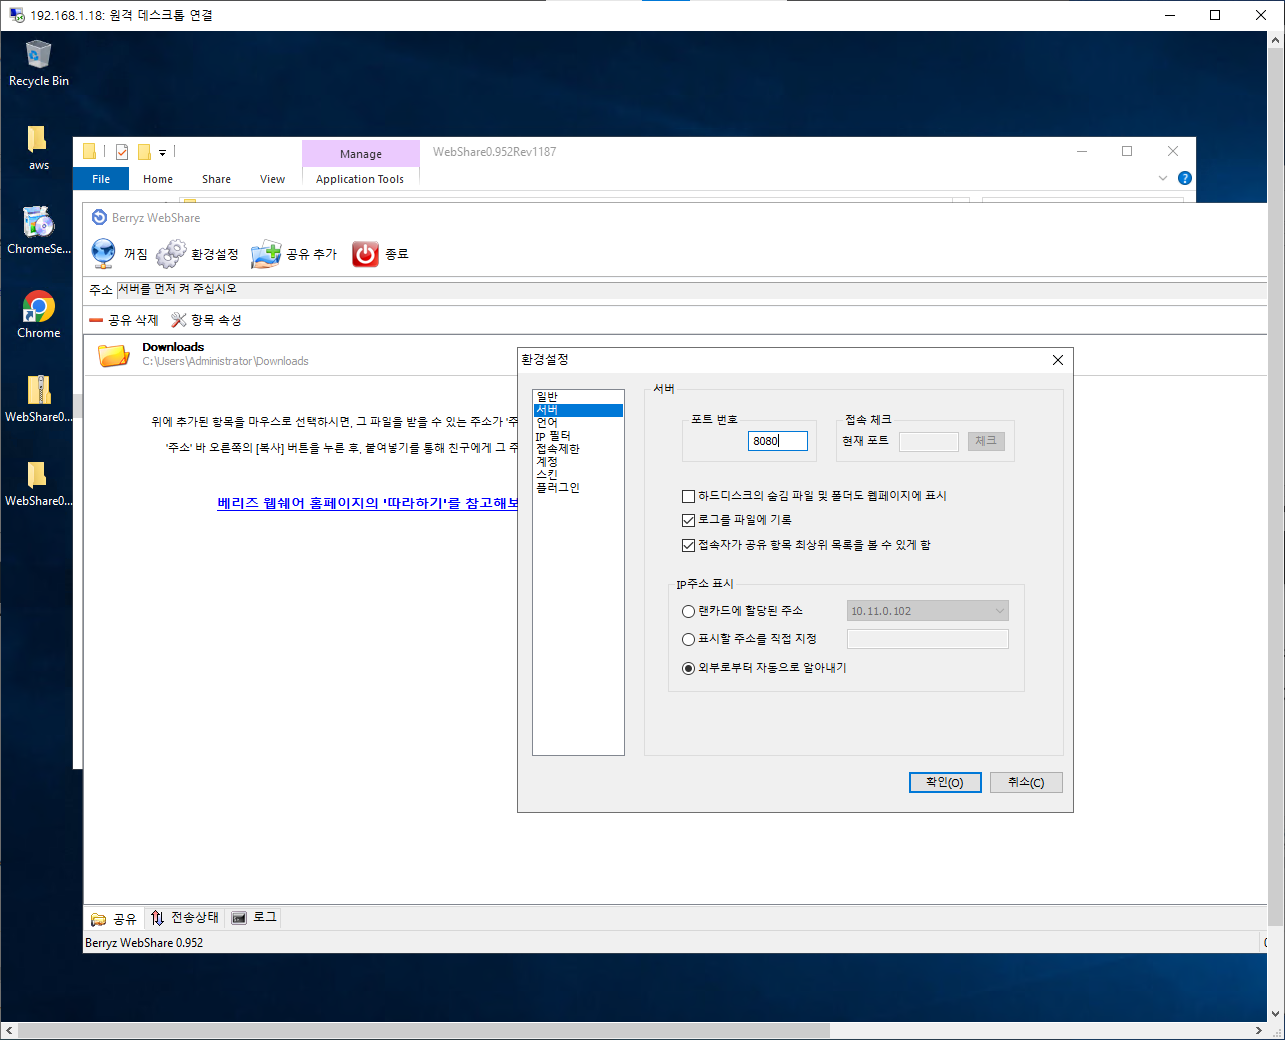Click 취소(C) cancel button
1285x1040 pixels.
(x=1026, y=782)
